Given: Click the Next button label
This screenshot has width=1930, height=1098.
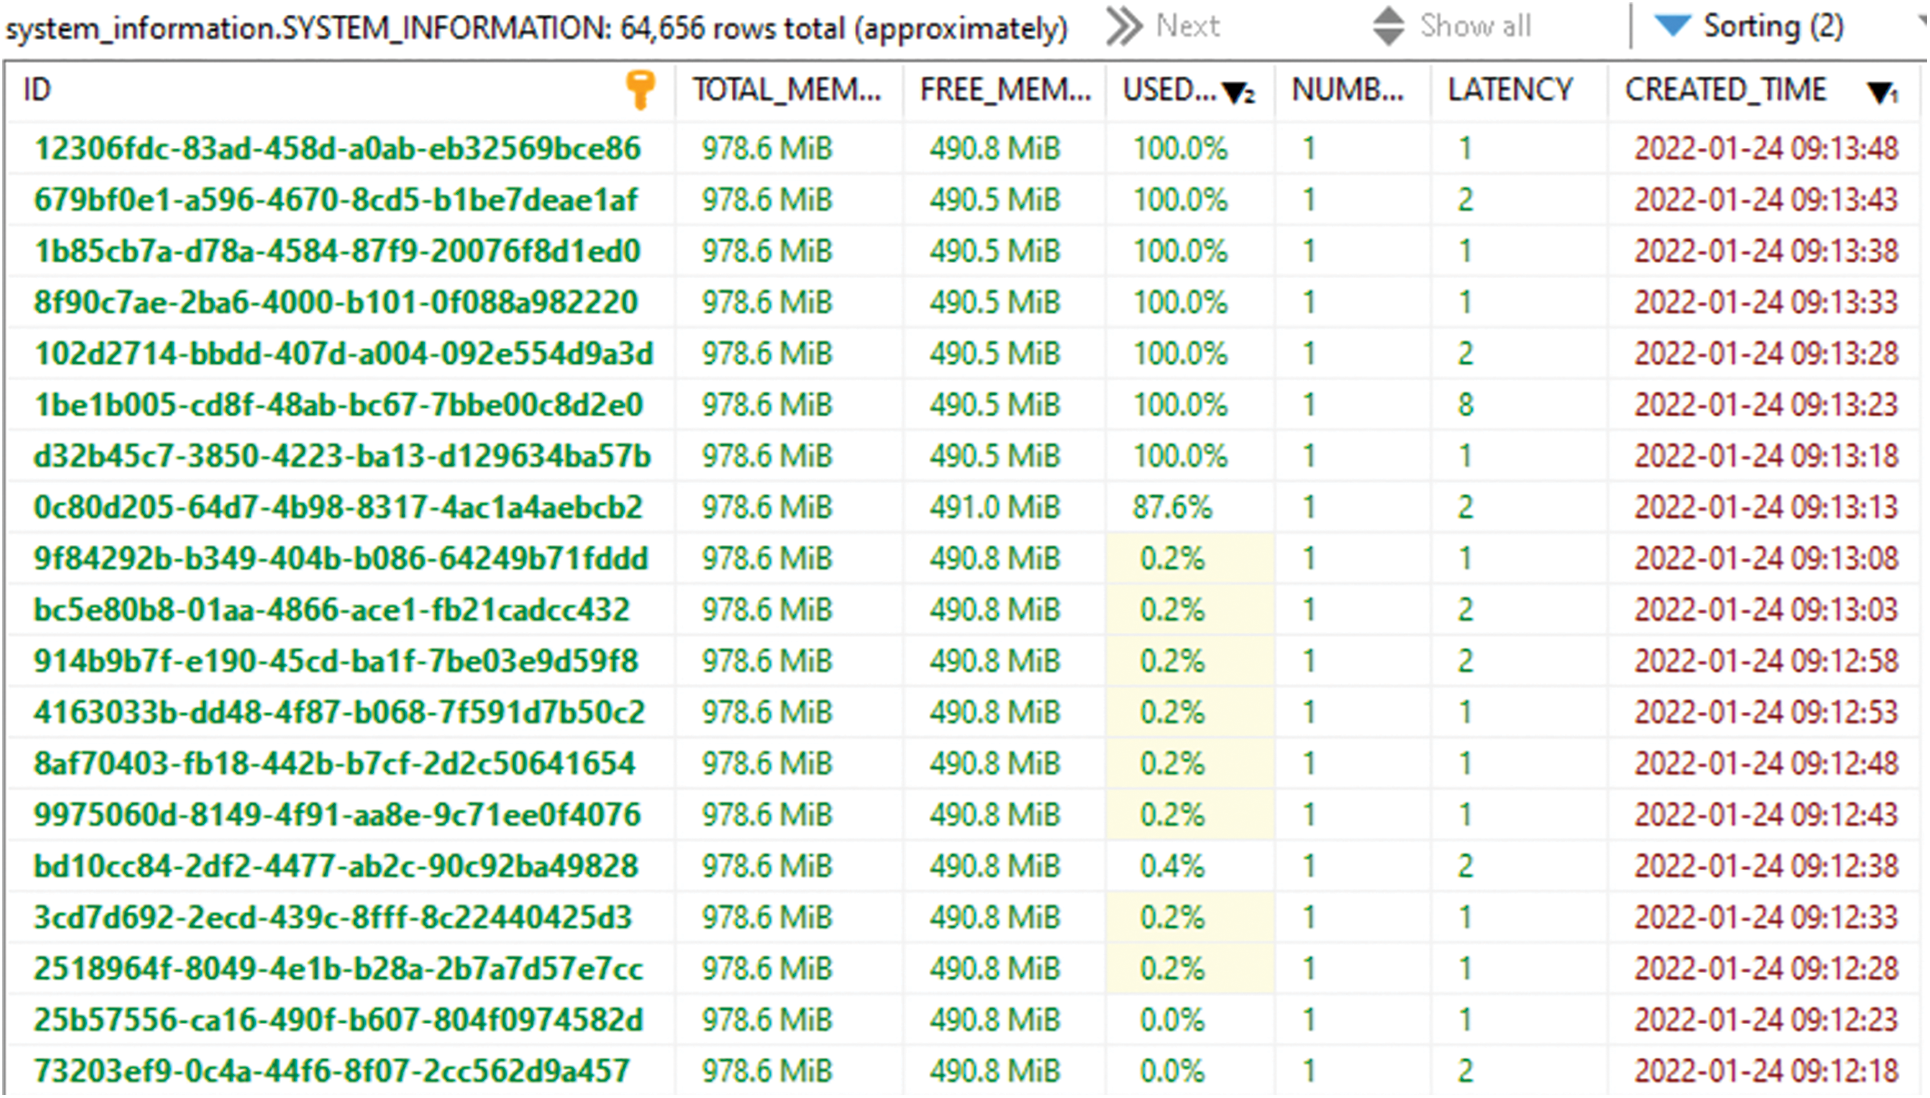Looking at the screenshot, I should pos(1187,26).
